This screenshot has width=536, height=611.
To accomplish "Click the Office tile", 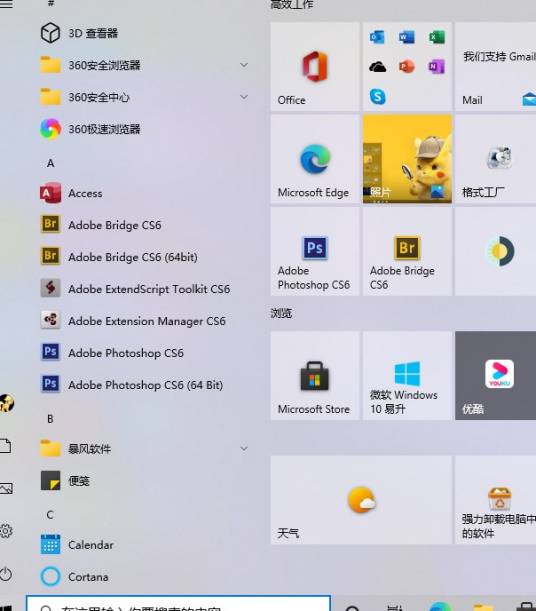I will point(315,66).
